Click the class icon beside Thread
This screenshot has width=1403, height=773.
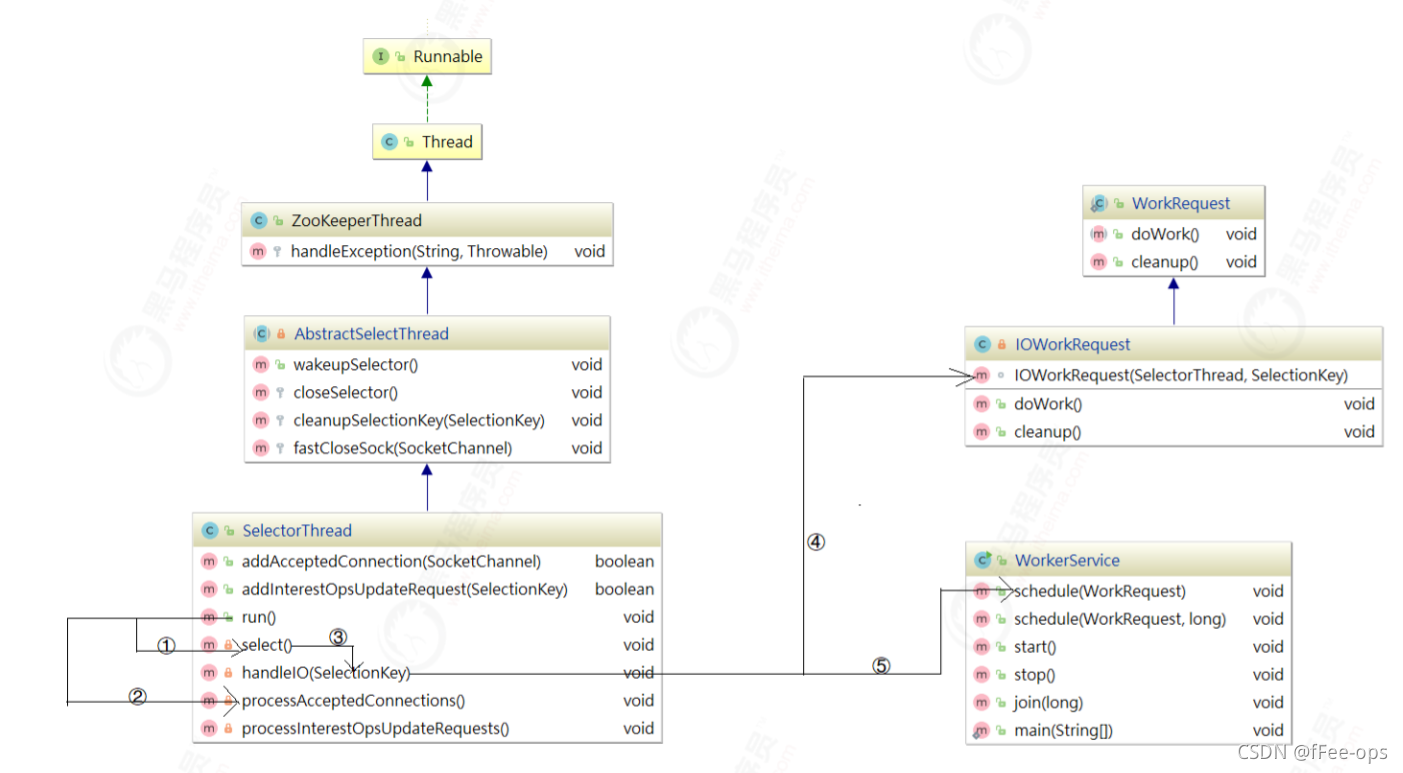pyautogui.click(x=389, y=142)
